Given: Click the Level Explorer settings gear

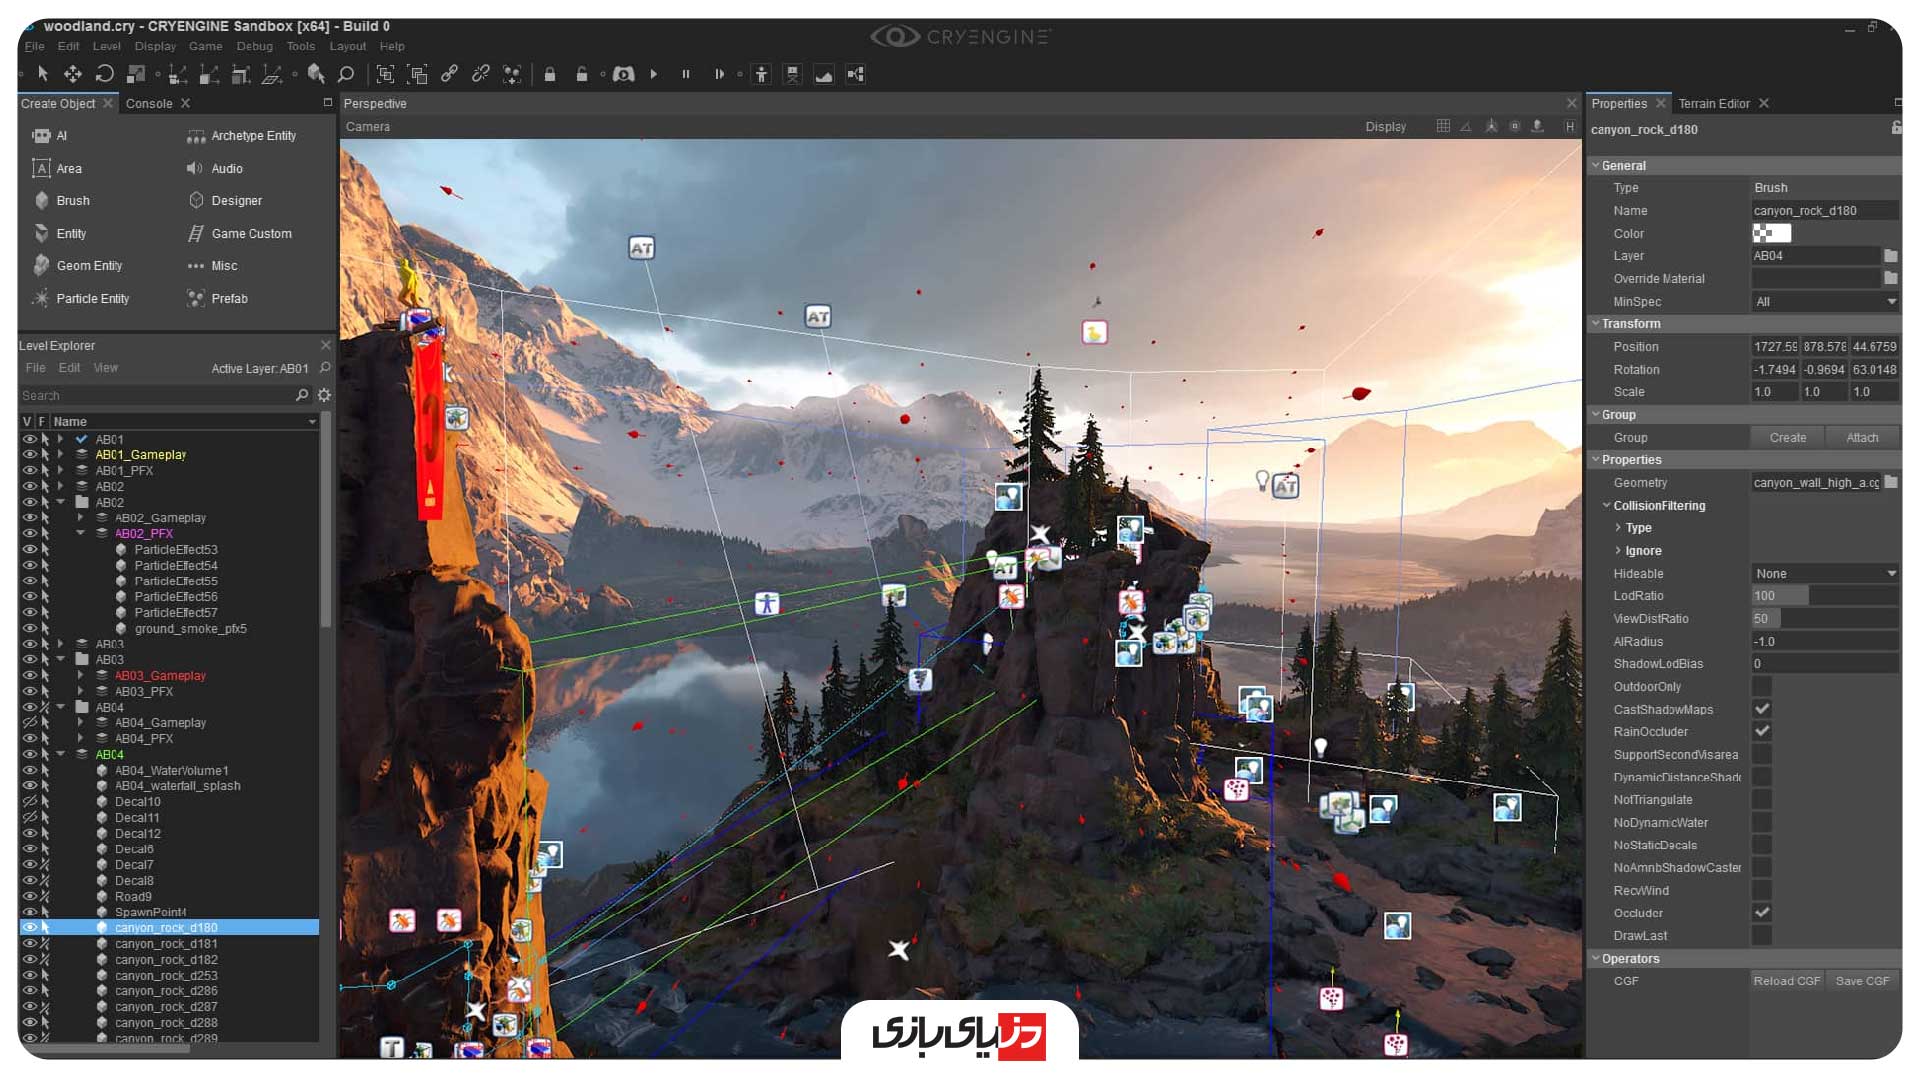Looking at the screenshot, I should pyautogui.click(x=324, y=396).
